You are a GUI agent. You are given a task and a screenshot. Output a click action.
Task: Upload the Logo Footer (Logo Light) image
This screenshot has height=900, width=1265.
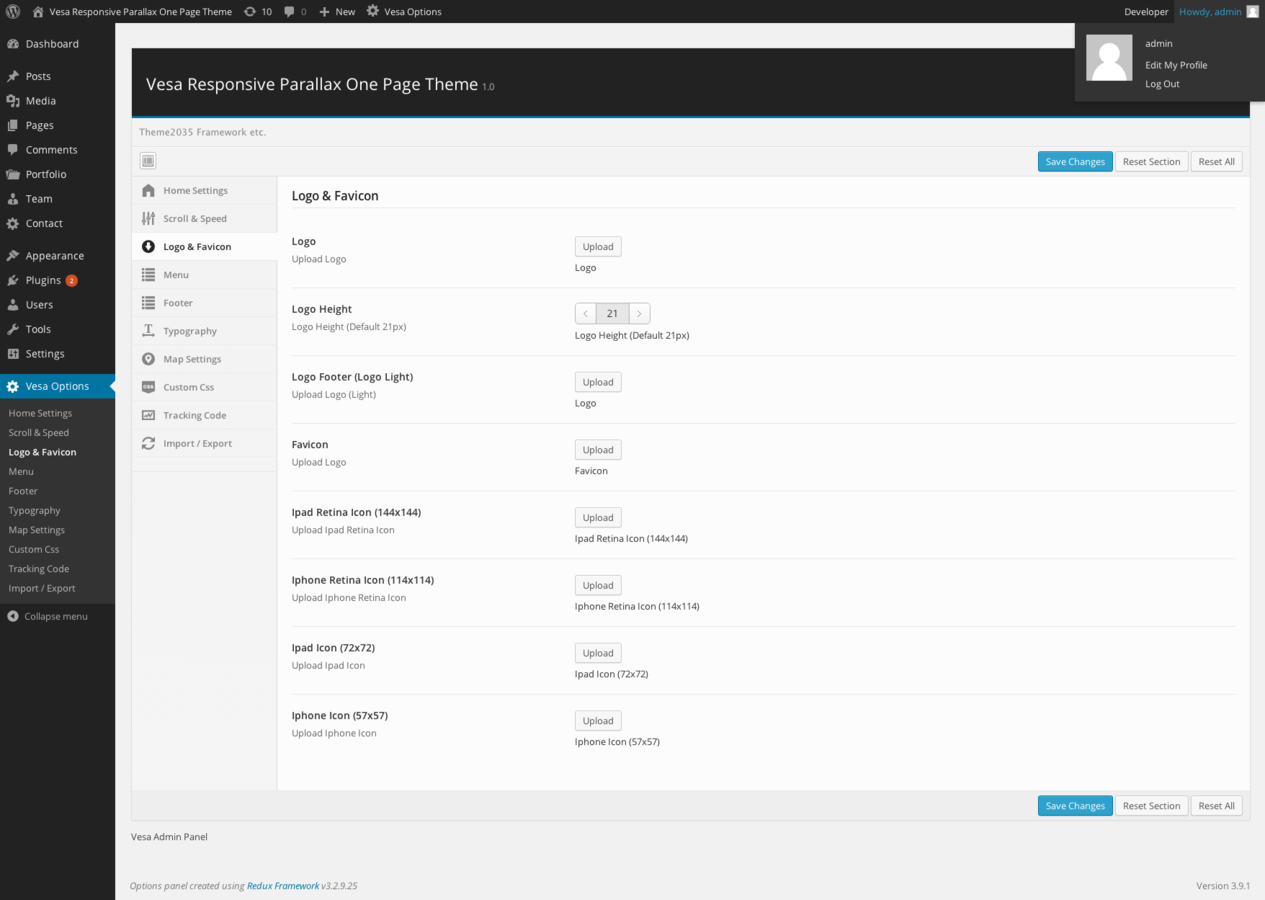point(598,382)
